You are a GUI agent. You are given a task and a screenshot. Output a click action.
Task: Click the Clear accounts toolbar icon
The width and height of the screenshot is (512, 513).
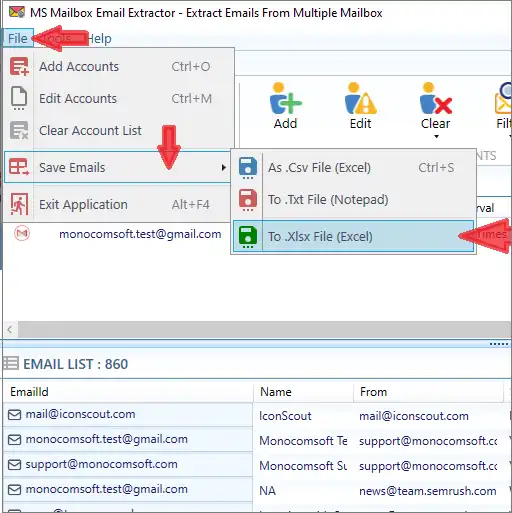436,99
